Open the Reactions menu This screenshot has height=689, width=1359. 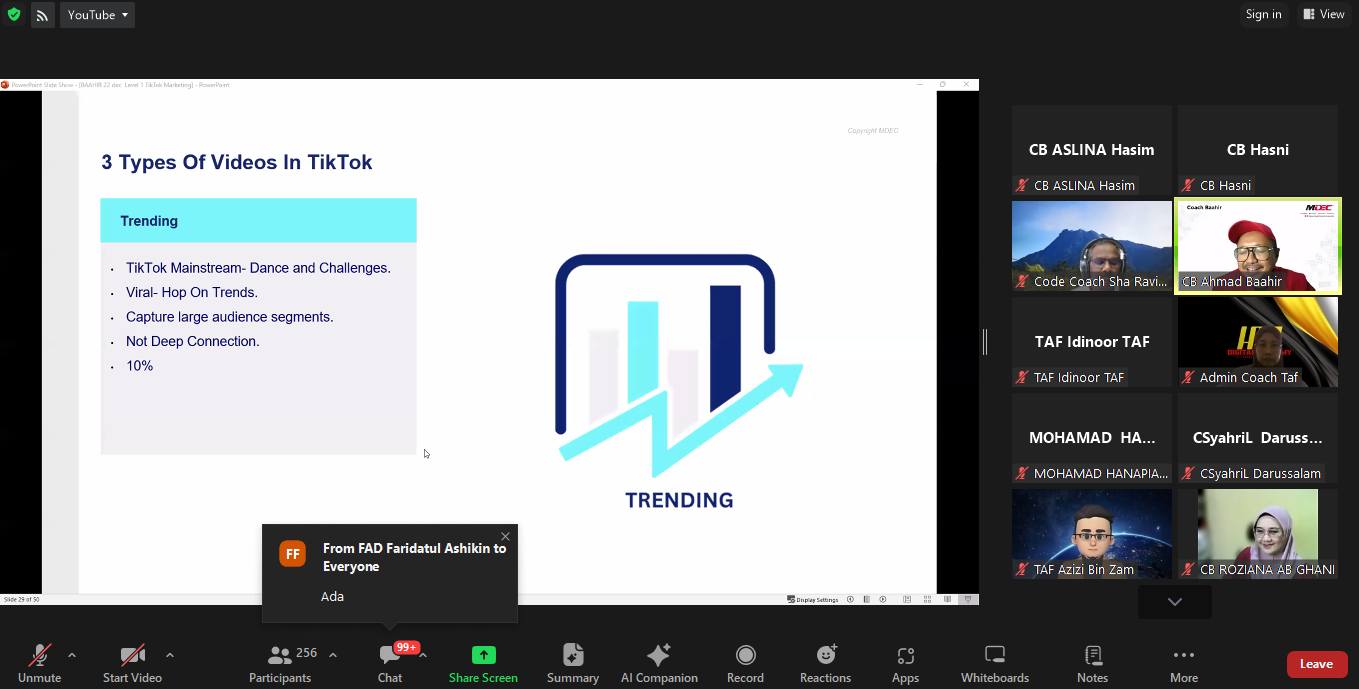(825, 663)
